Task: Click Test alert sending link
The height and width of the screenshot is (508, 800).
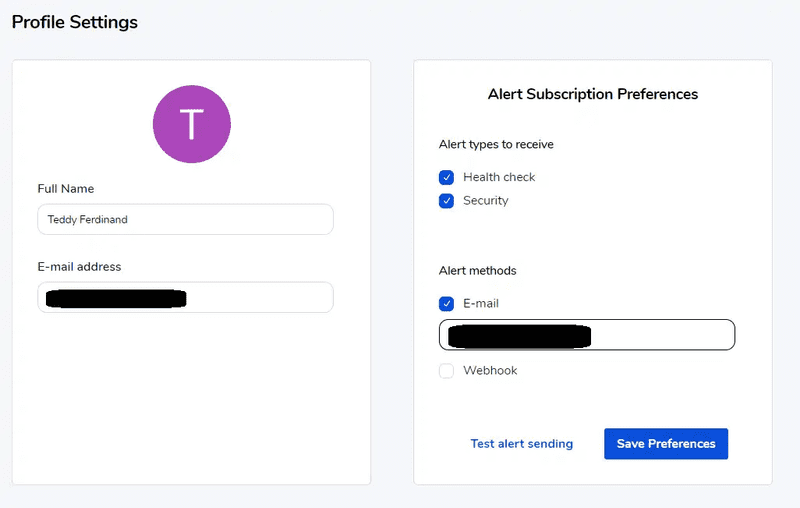Action: [521, 444]
